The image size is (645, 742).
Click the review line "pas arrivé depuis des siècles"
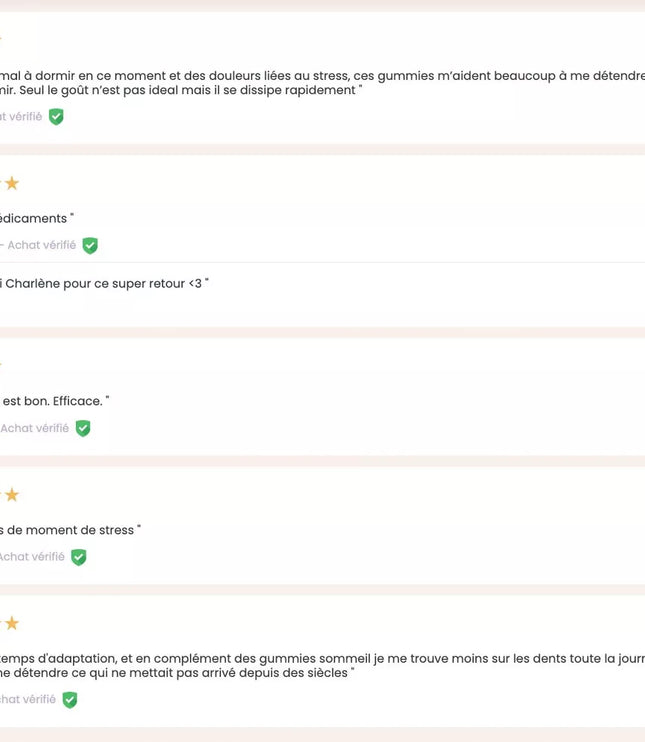[x=175, y=673]
